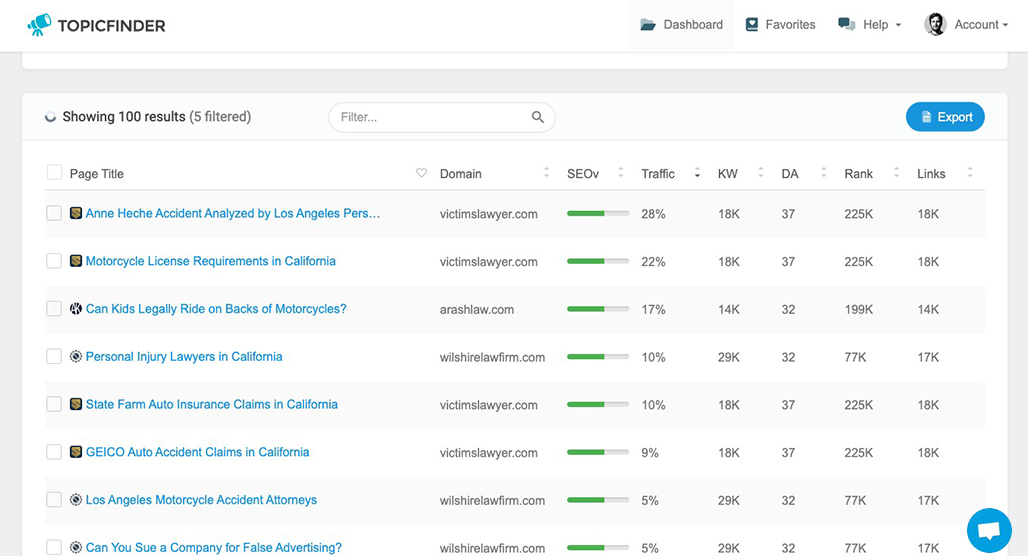The height and width of the screenshot is (556, 1028).
Task: Click the TopicFinder telescope logo icon
Action: [39, 24]
